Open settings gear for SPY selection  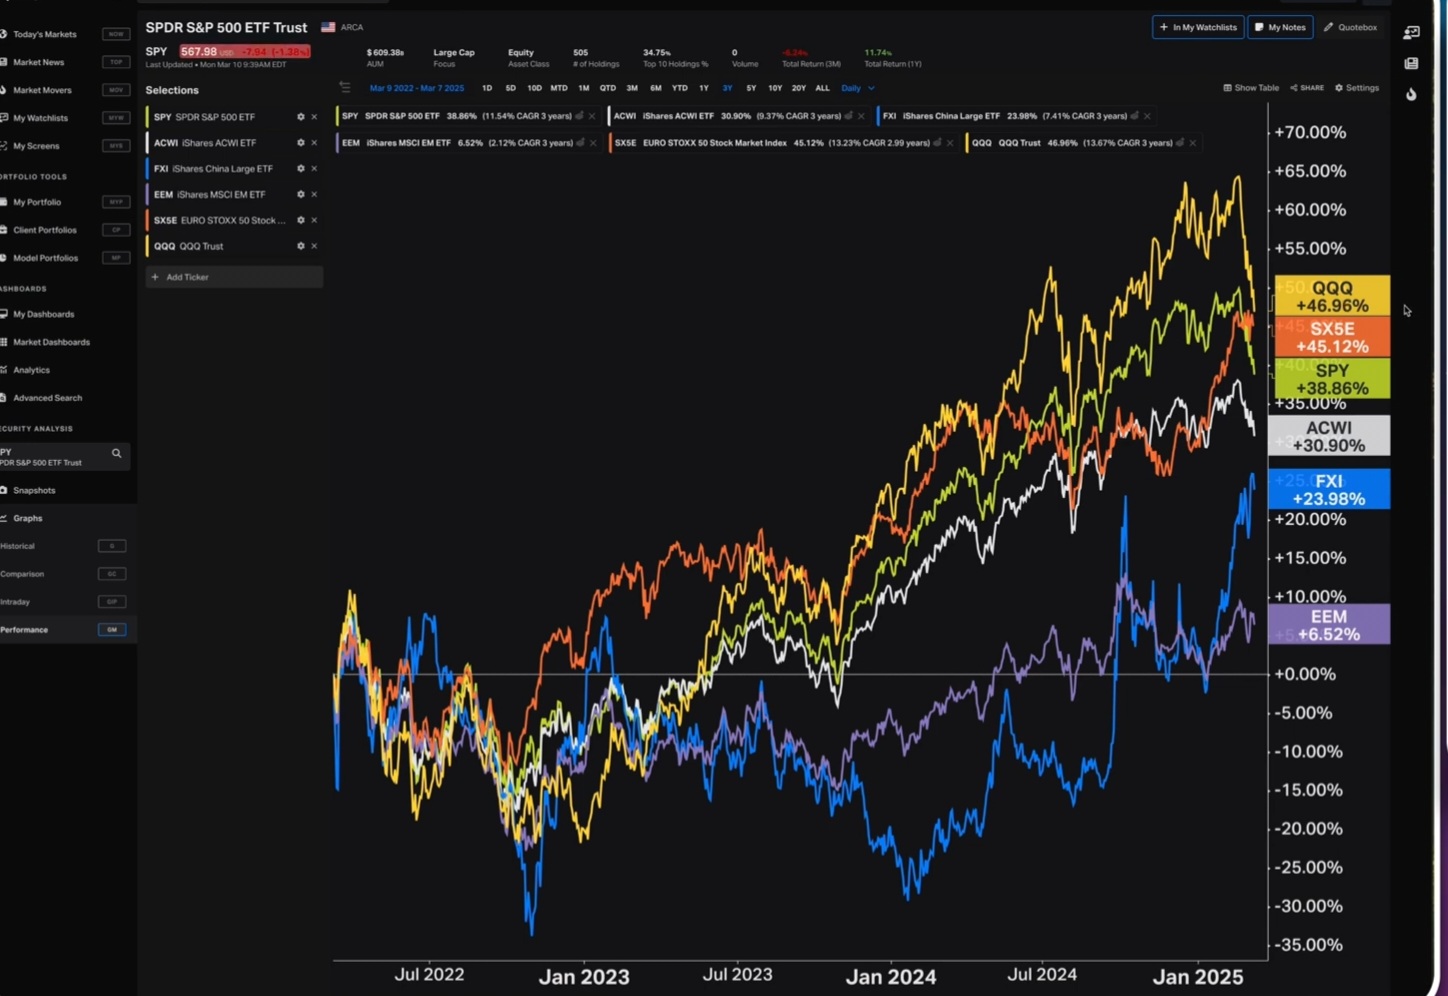pos(300,117)
